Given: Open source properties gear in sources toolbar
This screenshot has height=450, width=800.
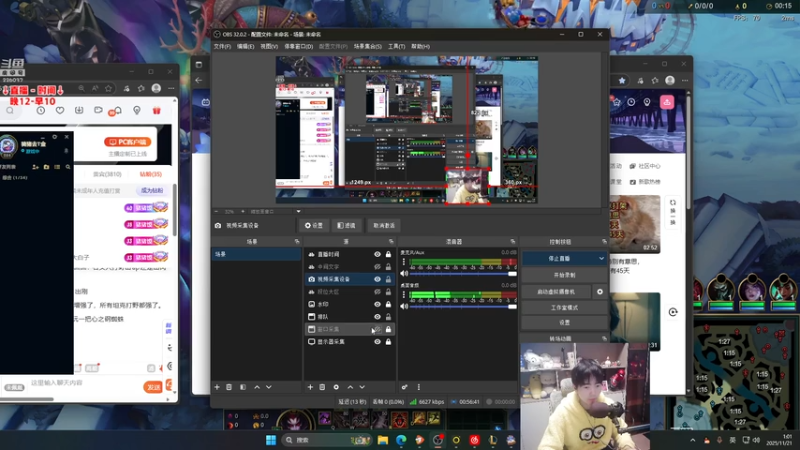Looking at the screenshot, I should pyautogui.click(x=336, y=387).
